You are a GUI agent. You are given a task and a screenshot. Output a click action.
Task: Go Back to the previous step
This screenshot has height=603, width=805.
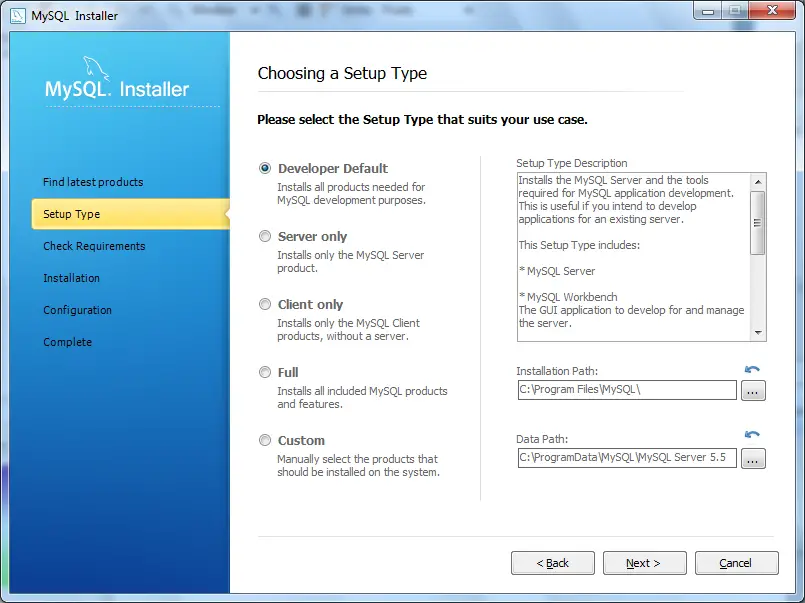[x=552, y=563]
